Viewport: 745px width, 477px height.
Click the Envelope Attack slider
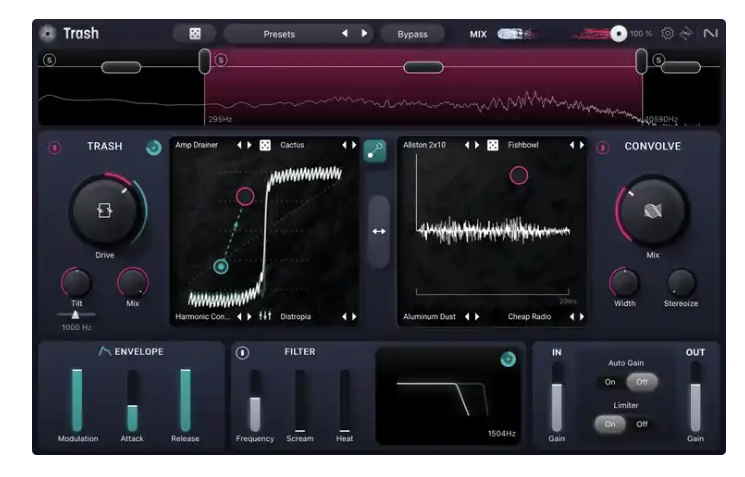pyautogui.click(x=132, y=400)
